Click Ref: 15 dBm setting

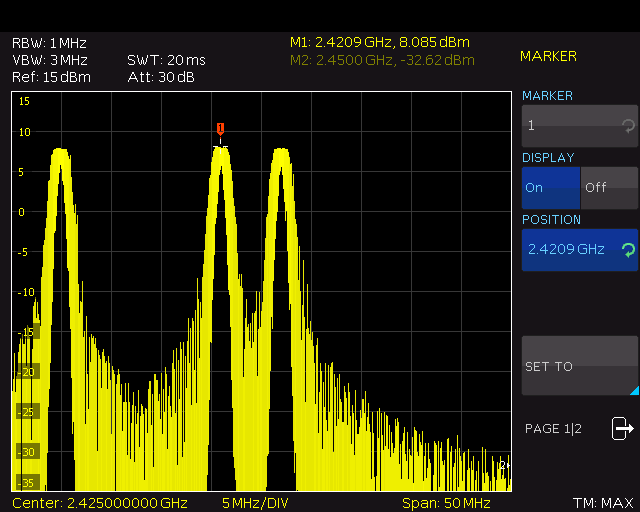click(51, 77)
